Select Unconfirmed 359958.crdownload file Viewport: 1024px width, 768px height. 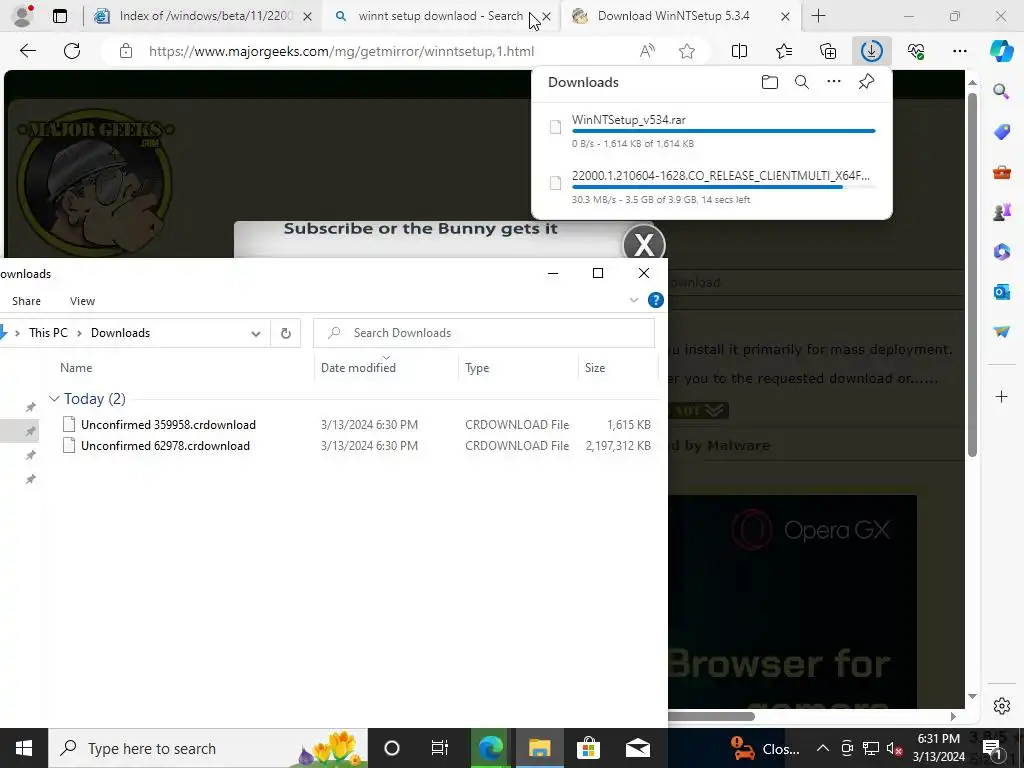click(357, 424)
